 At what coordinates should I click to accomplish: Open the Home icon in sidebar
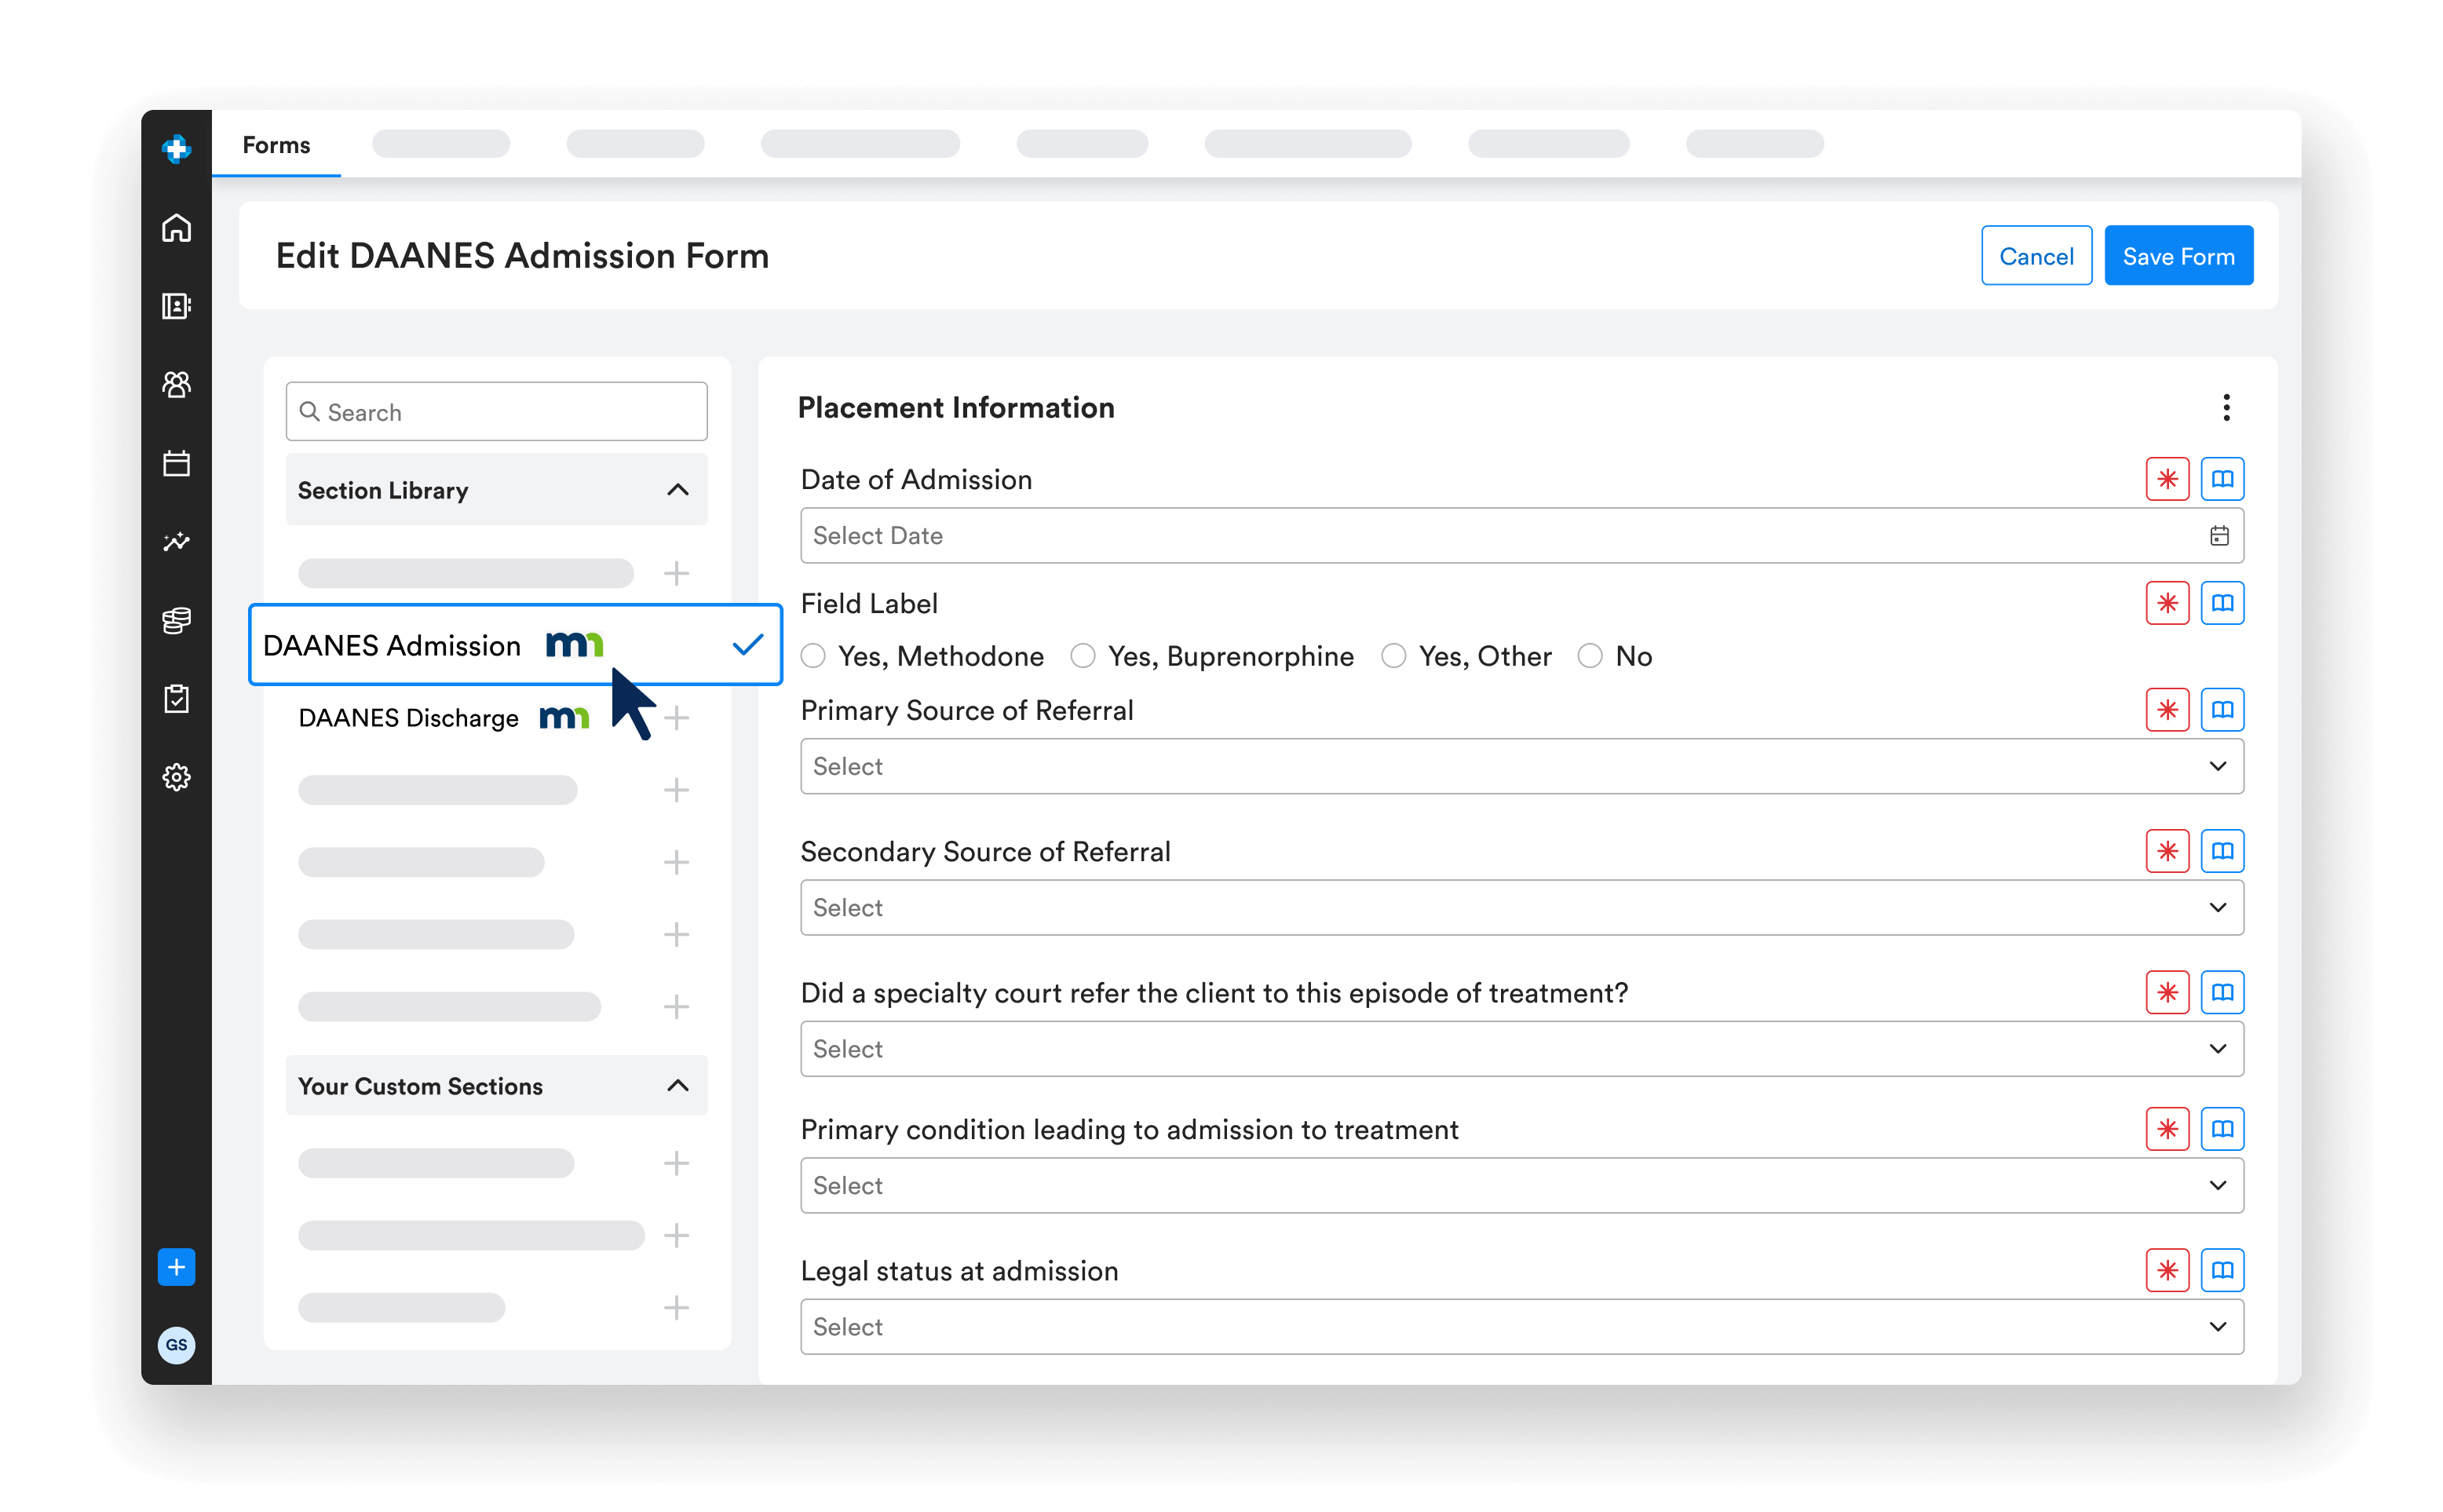click(176, 228)
